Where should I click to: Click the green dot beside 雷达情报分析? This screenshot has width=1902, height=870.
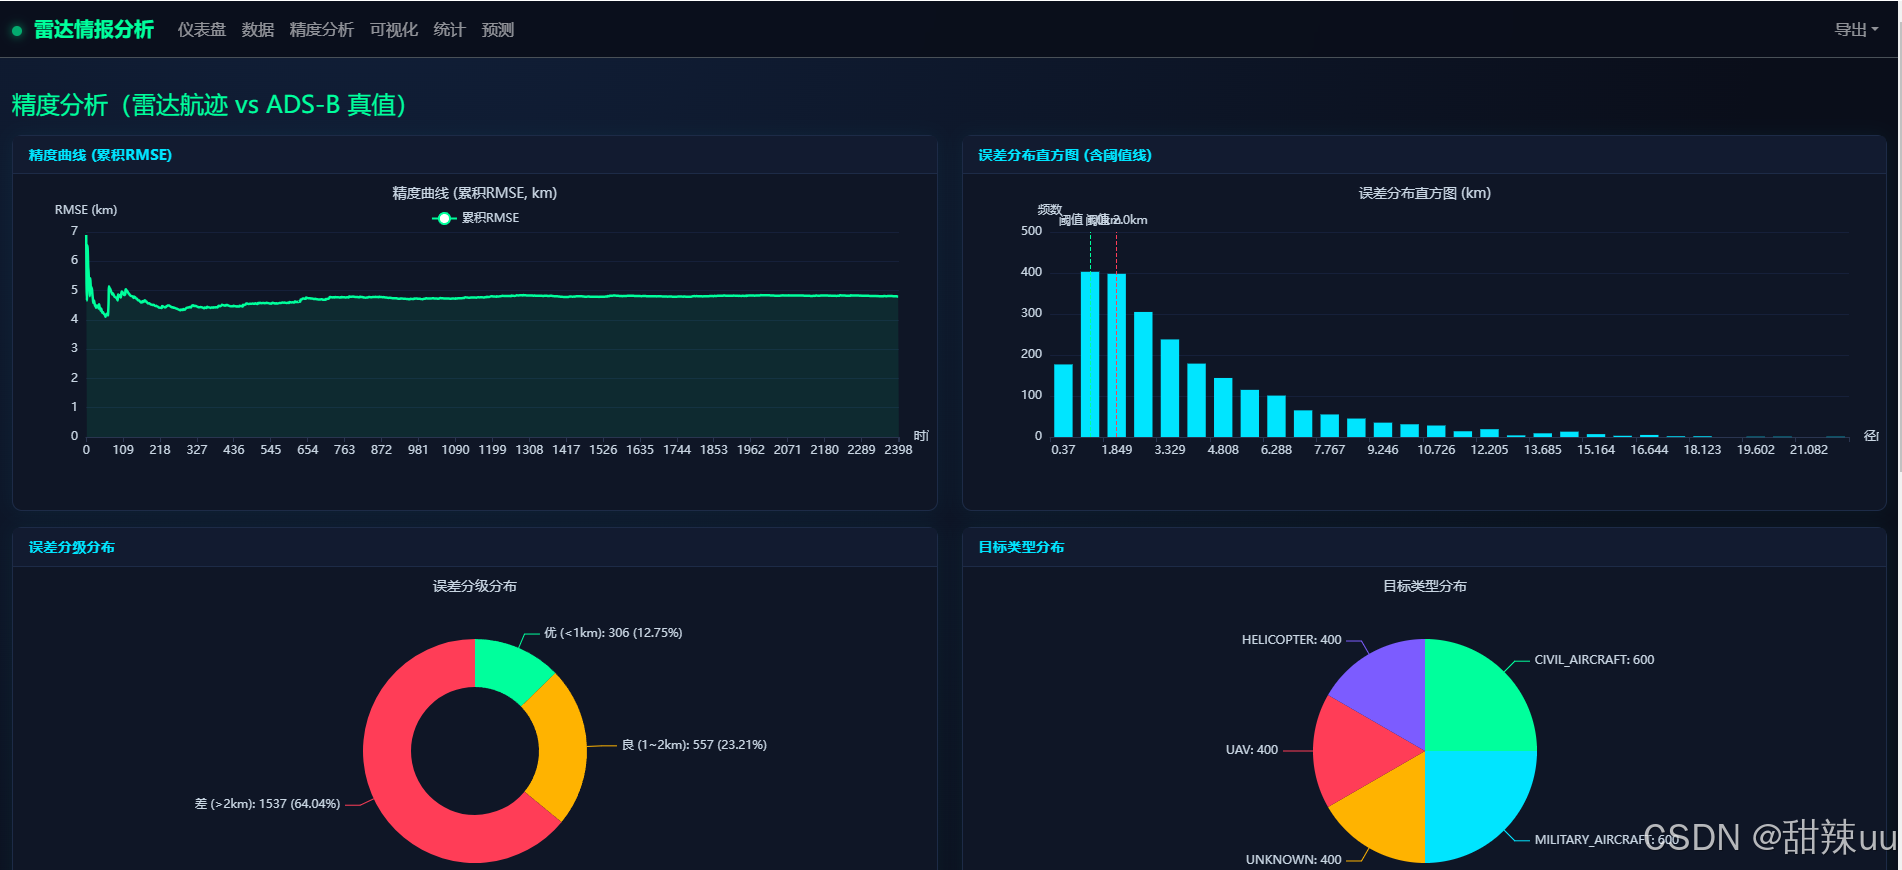coord(17,31)
